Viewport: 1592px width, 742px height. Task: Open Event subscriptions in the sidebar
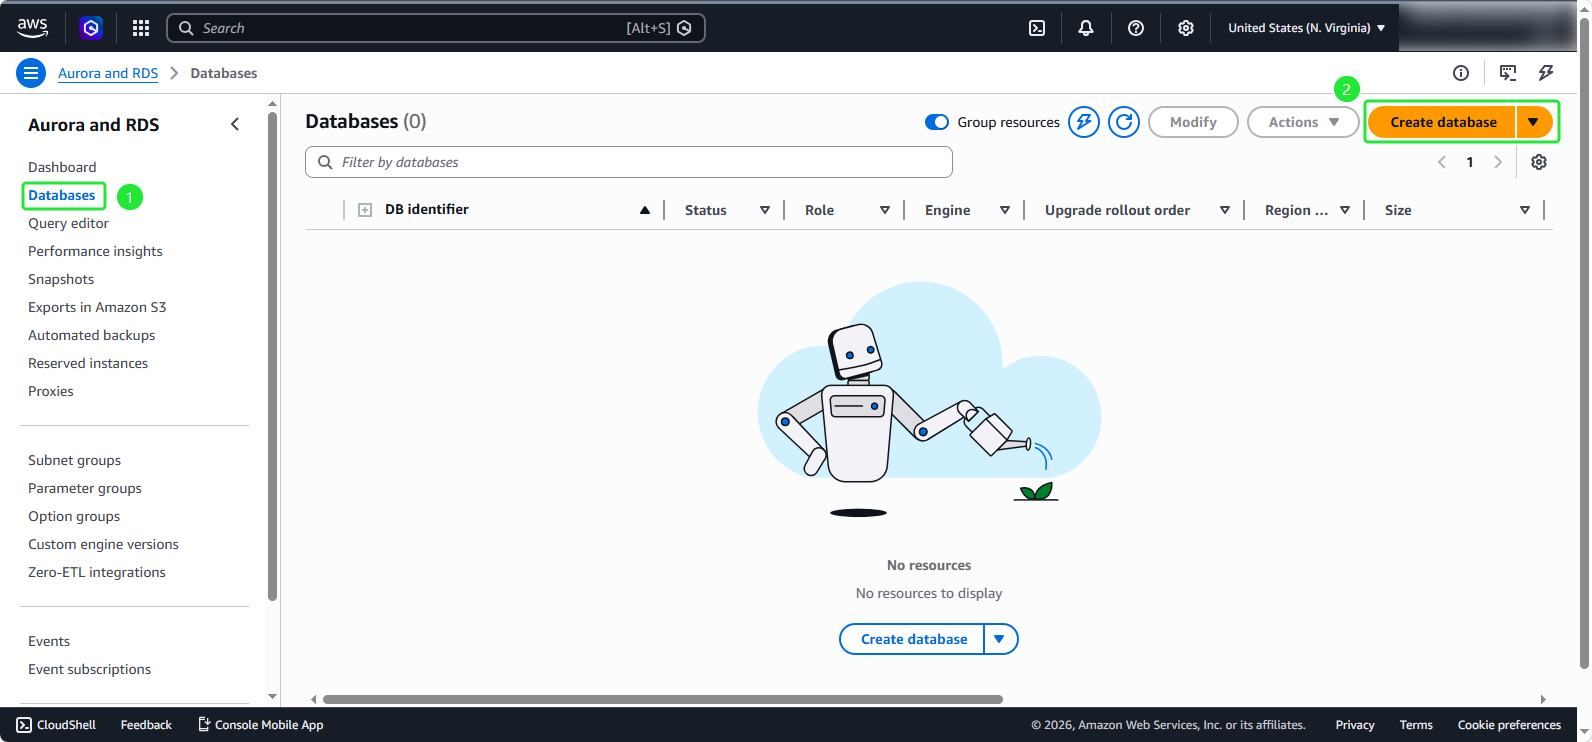[89, 669]
